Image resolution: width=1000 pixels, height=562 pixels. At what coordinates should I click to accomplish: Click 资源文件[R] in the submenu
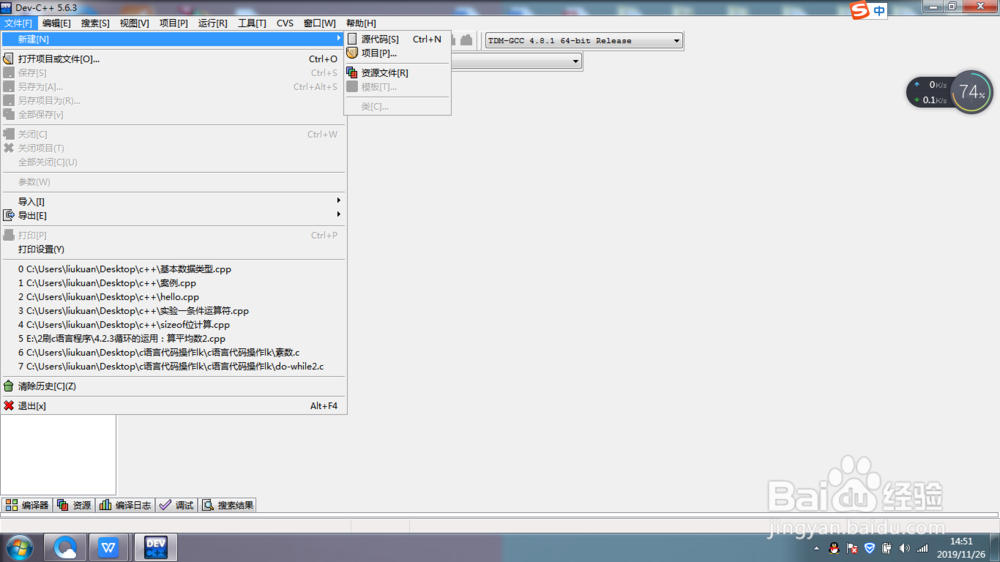[397, 73]
